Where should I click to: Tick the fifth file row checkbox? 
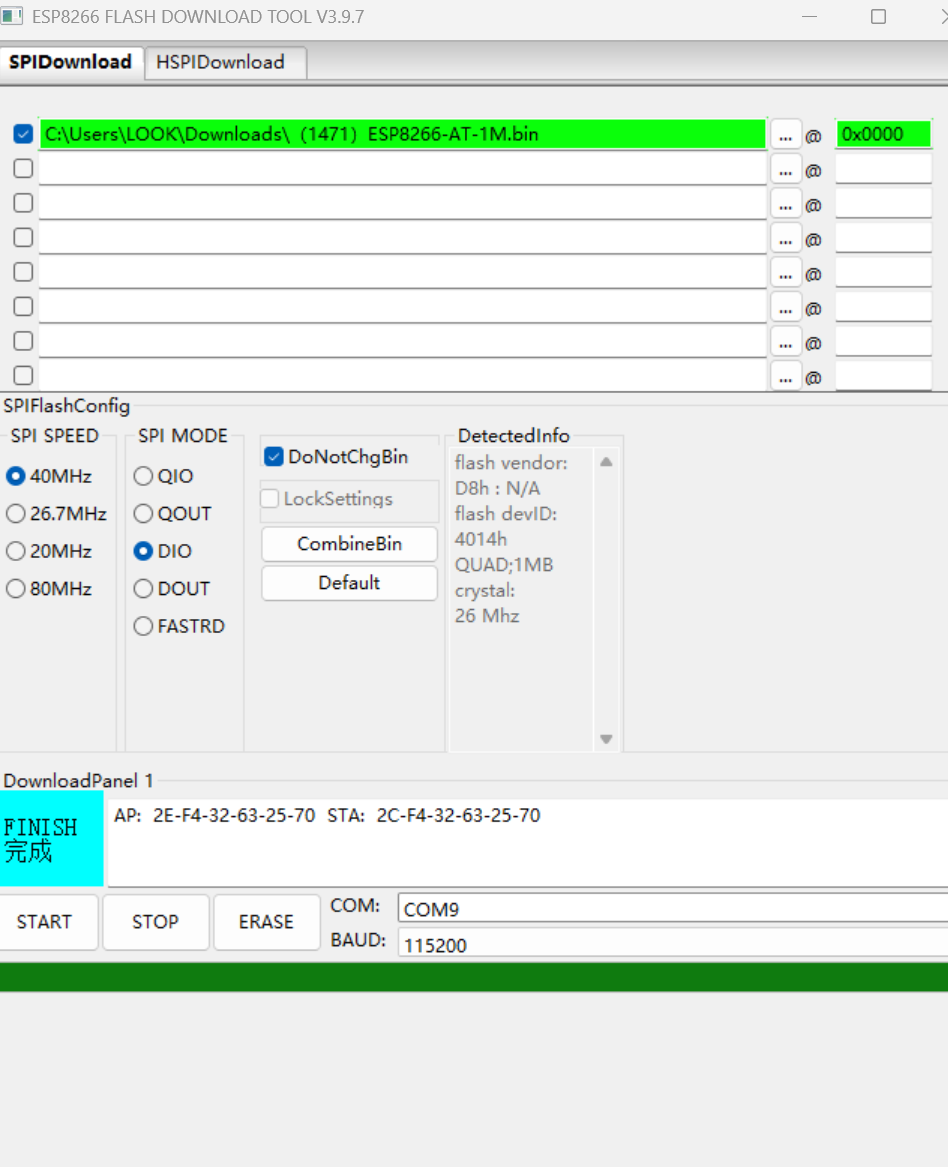[x=23, y=272]
